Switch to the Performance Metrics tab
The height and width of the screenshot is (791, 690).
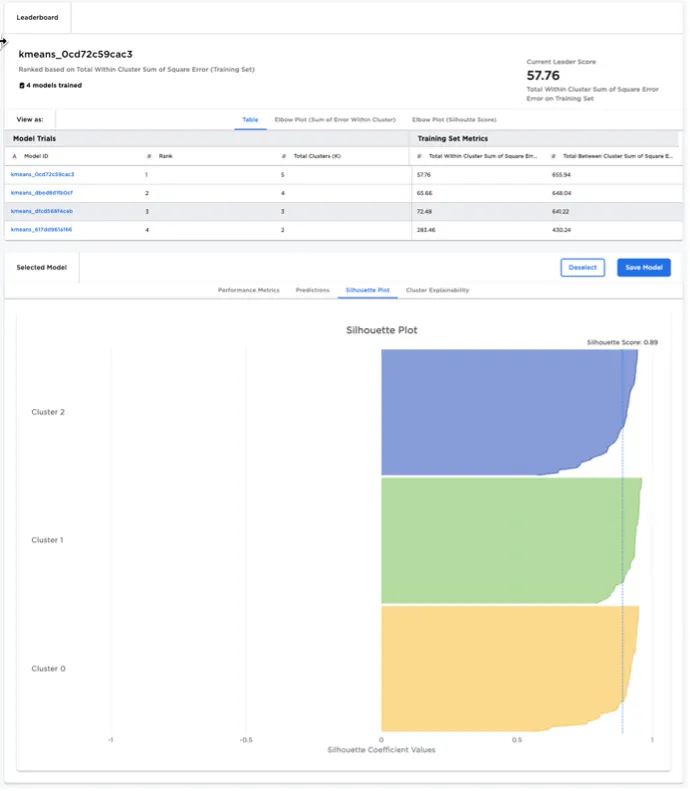(248, 290)
